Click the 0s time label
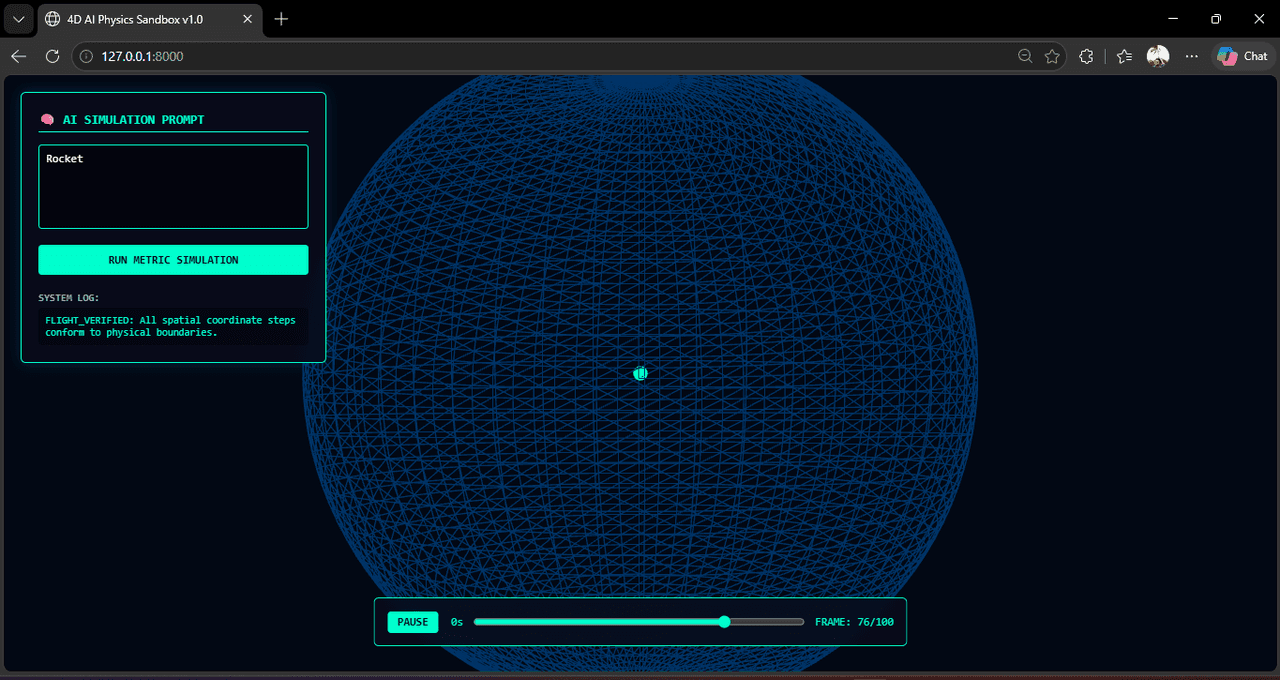1280x680 pixels. coord(457,622)
